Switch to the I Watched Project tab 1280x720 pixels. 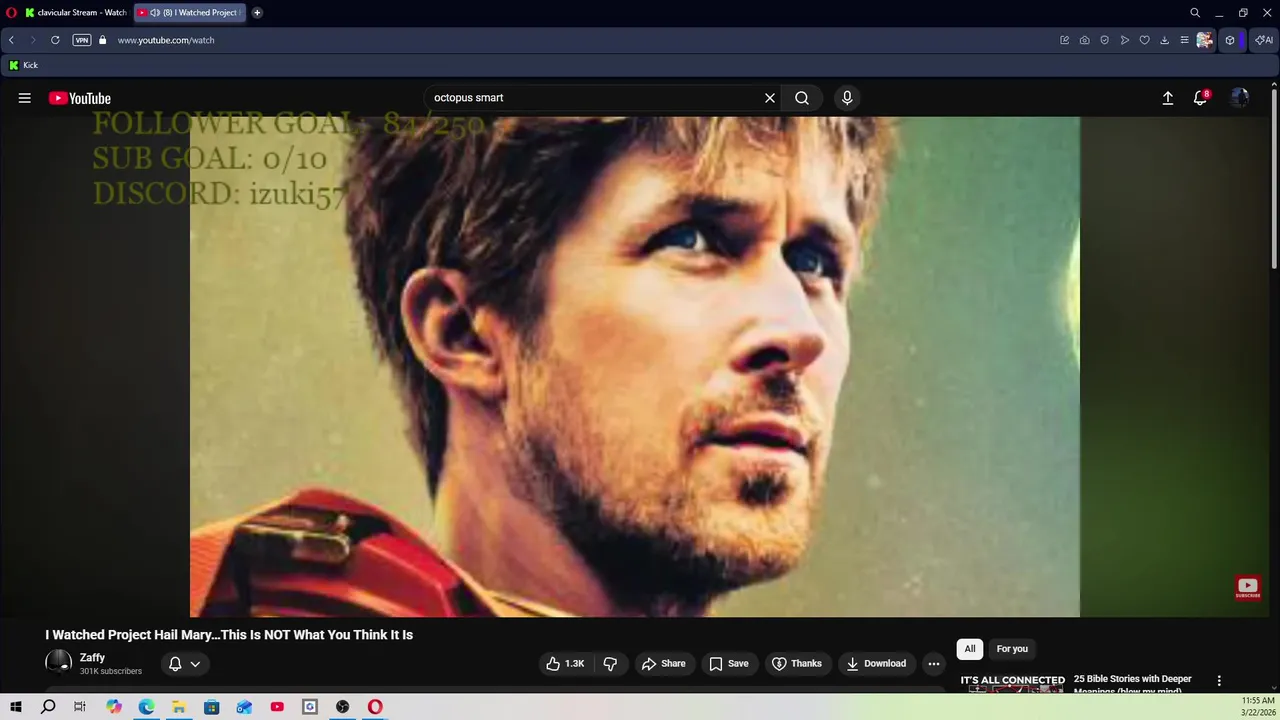[190, 13]
